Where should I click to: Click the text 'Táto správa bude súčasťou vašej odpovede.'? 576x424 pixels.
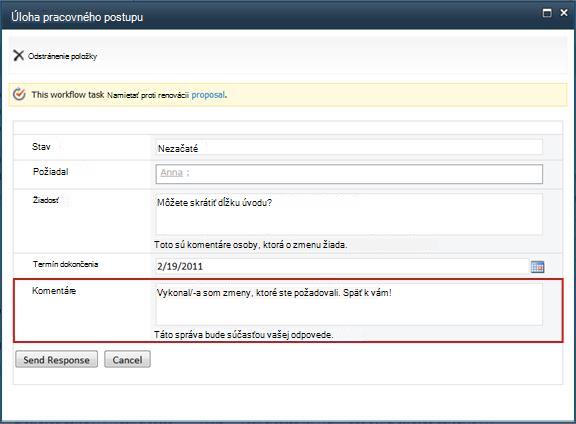(244, 335)
